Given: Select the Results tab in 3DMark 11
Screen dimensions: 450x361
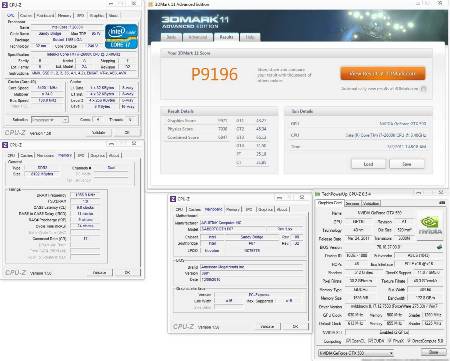Looking at the screenshot, I should [226, 37].
